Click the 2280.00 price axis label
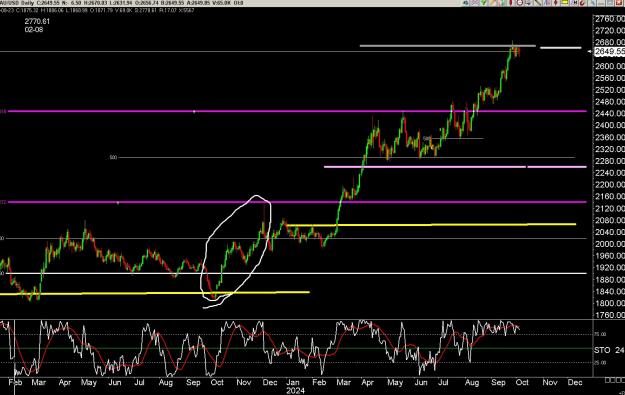 pyautogui.click(x=609, y=161)
